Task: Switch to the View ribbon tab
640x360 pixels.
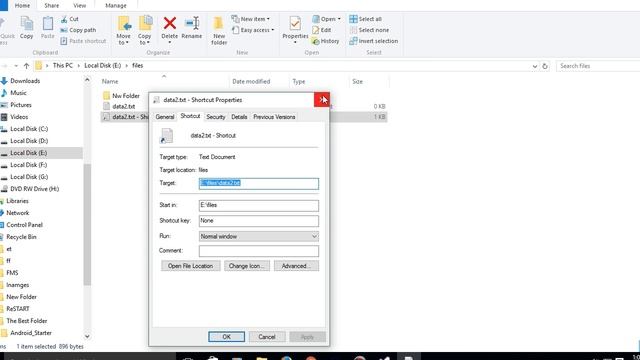Action: tap(80, 6)
